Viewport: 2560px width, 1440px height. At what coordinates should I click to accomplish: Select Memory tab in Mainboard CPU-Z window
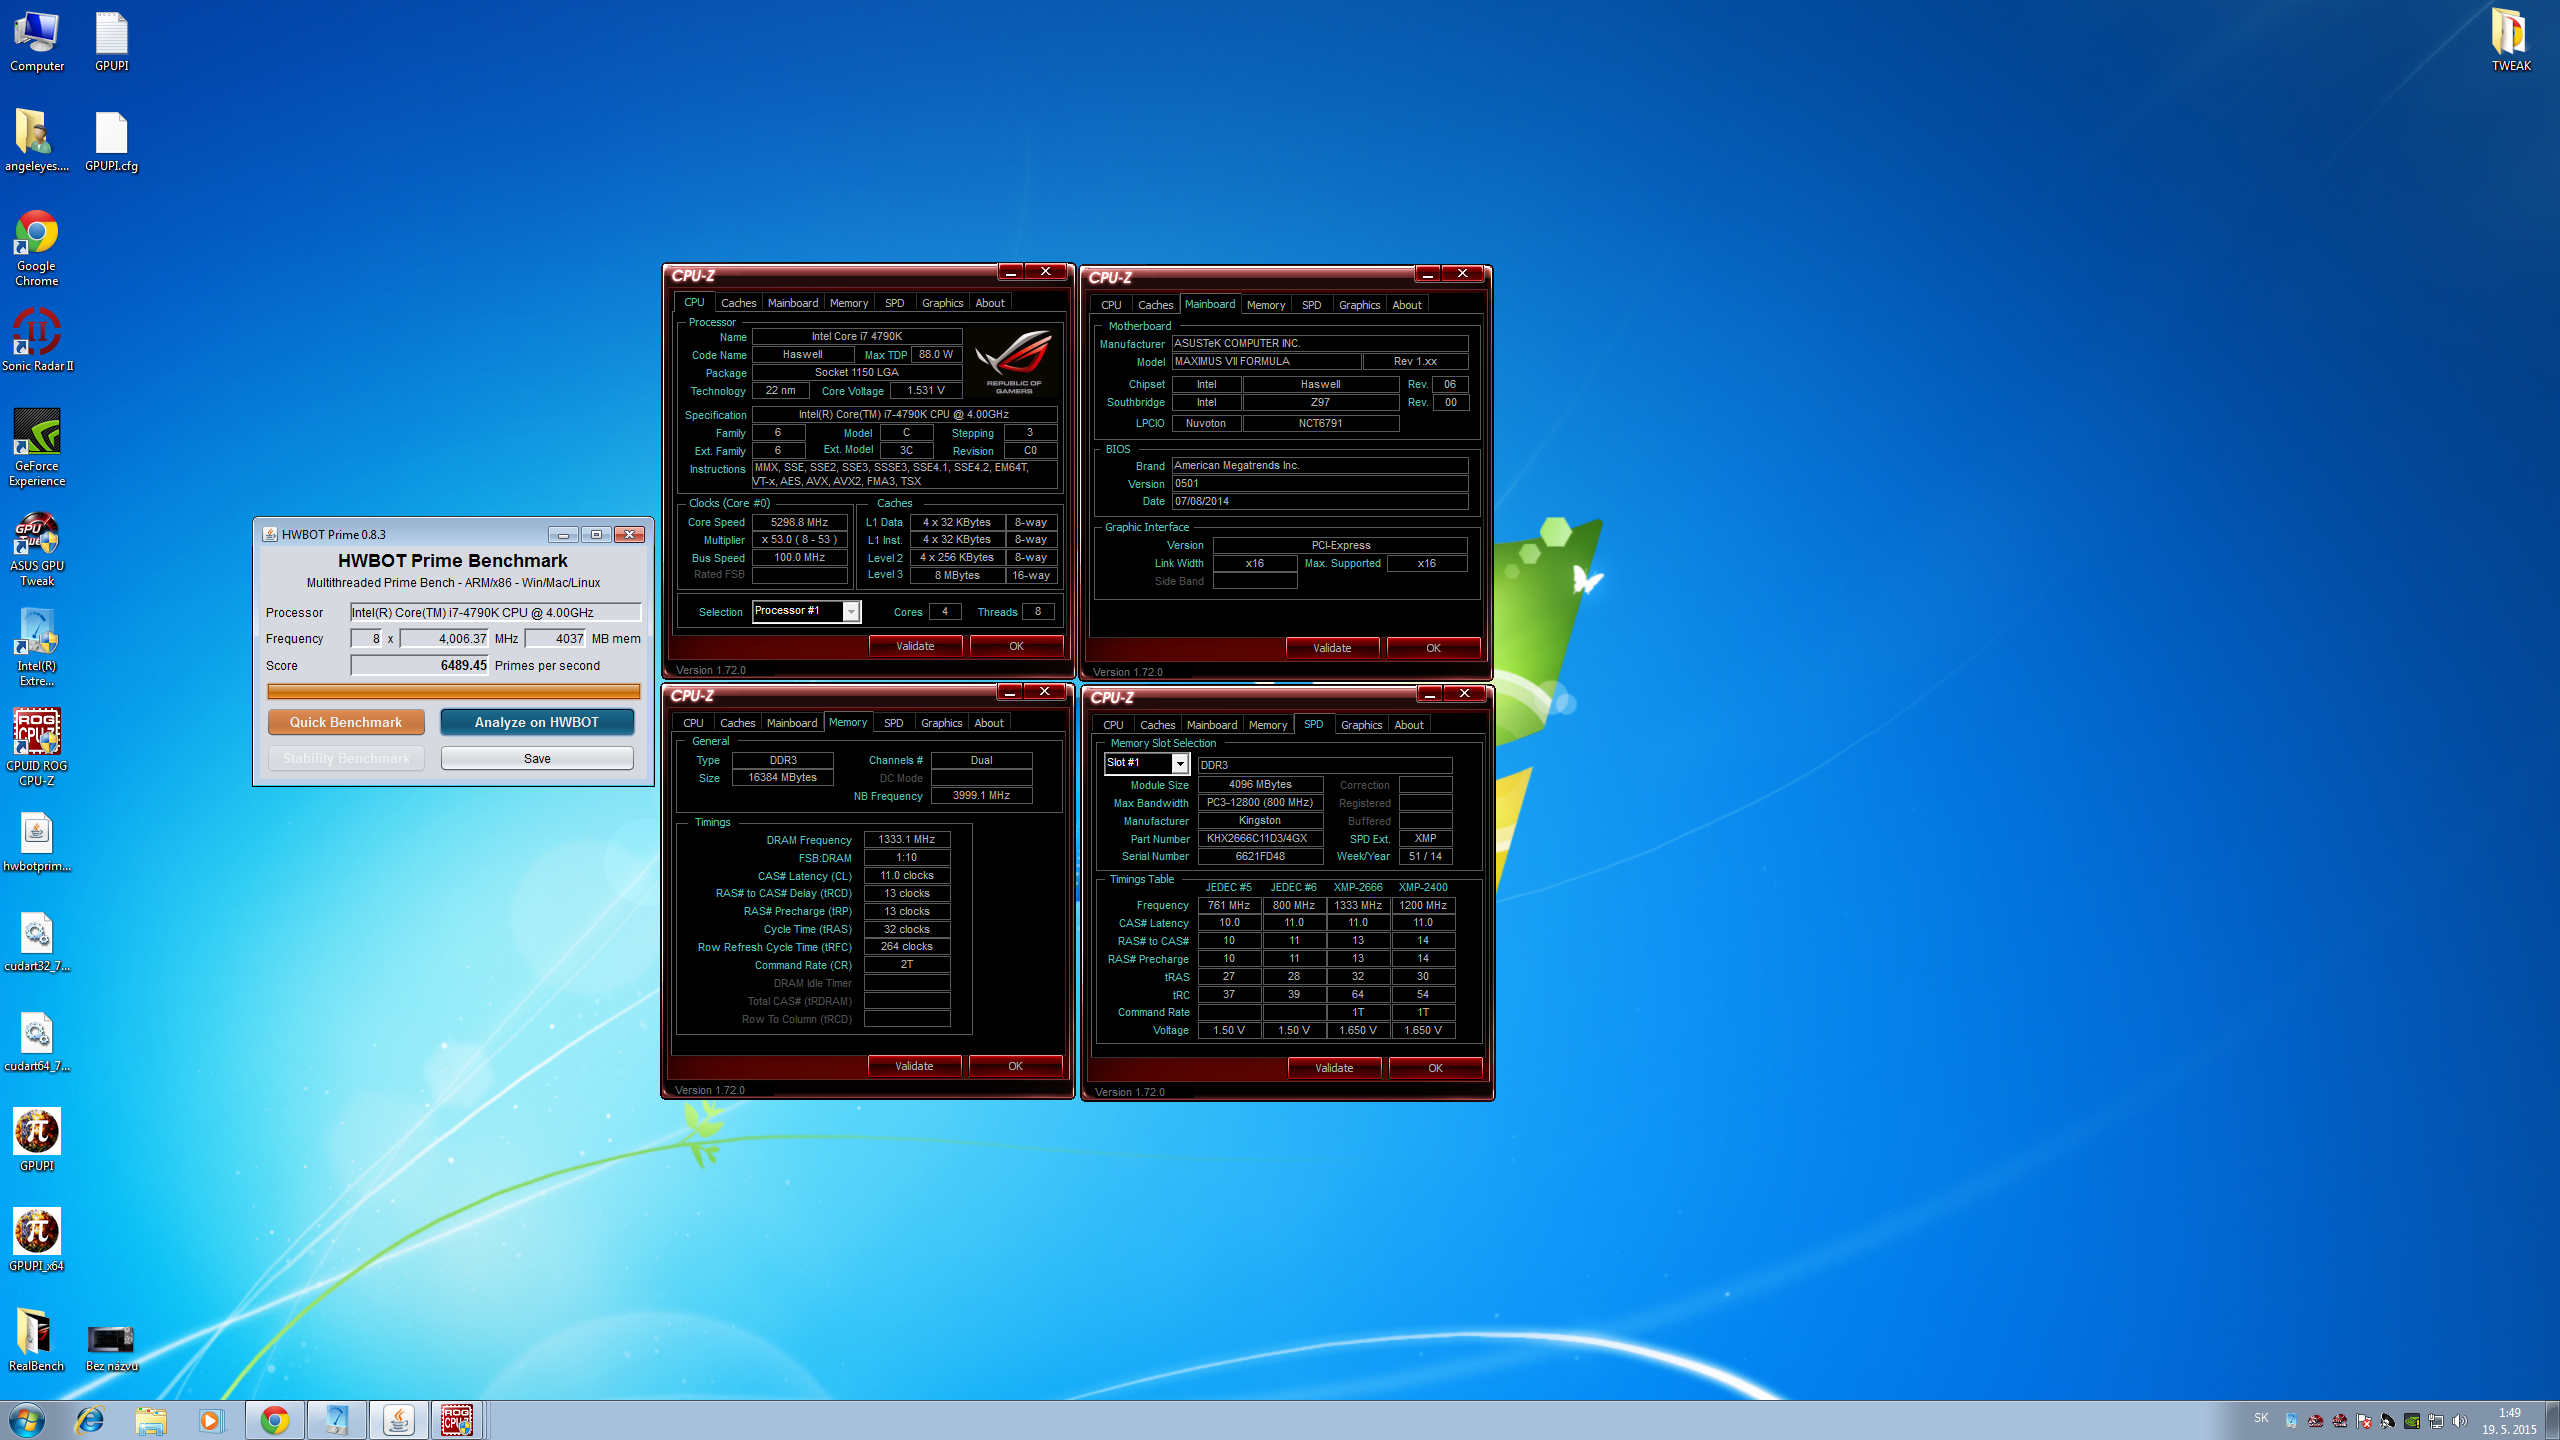(x=1266, y=305)
